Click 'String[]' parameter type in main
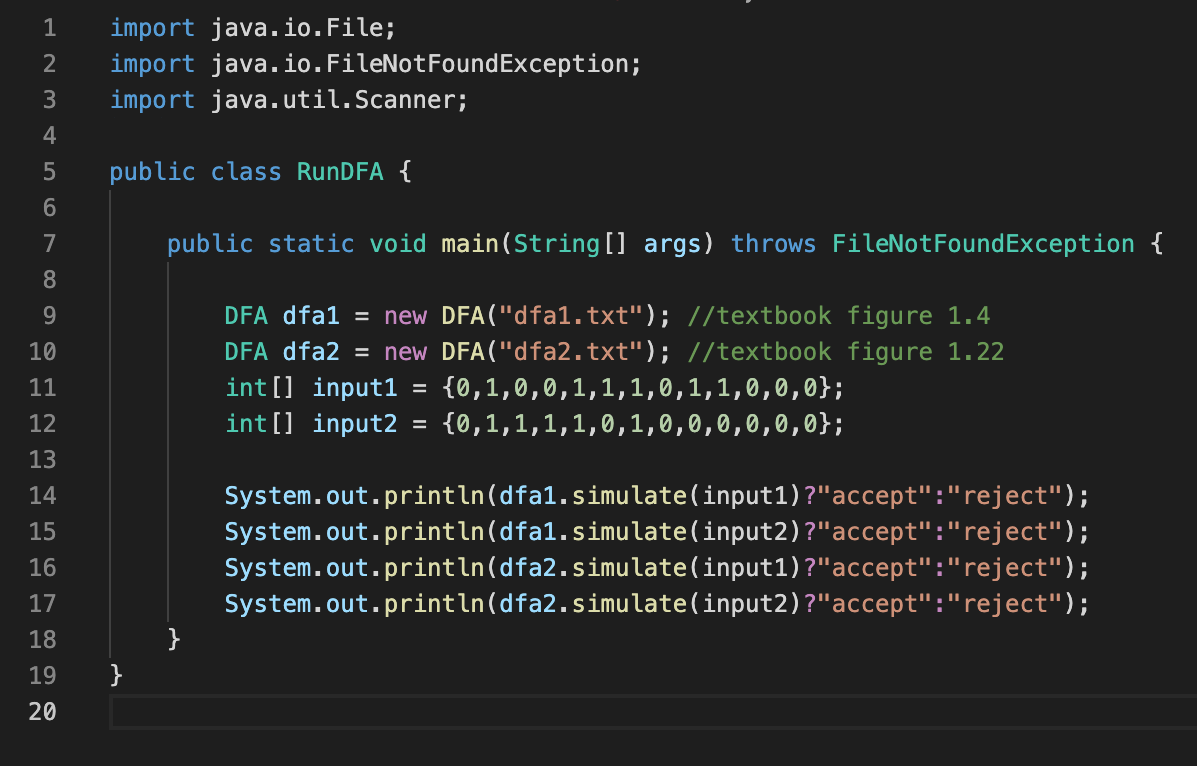1197x766 pixels. (571, 244)
